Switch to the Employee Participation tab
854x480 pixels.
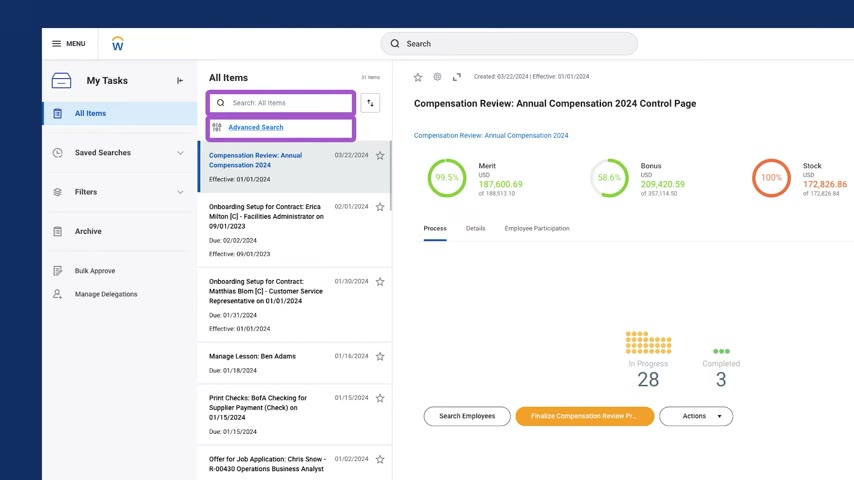[537, 228]
